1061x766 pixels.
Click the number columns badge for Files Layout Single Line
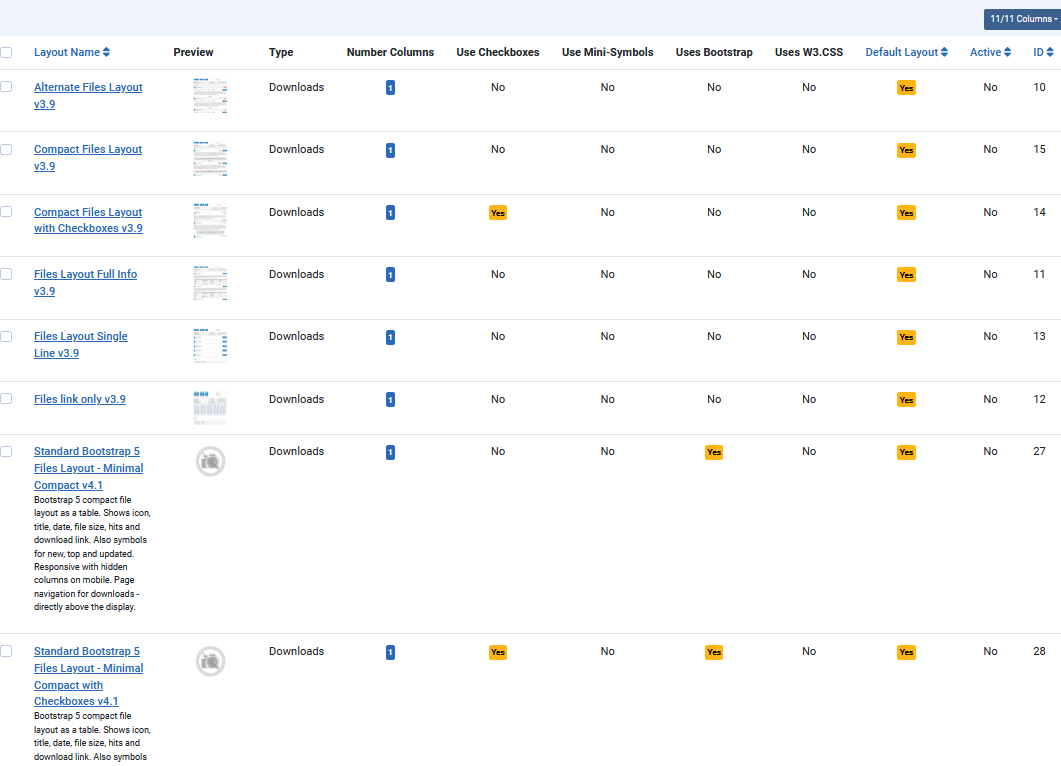pos(390,337)
